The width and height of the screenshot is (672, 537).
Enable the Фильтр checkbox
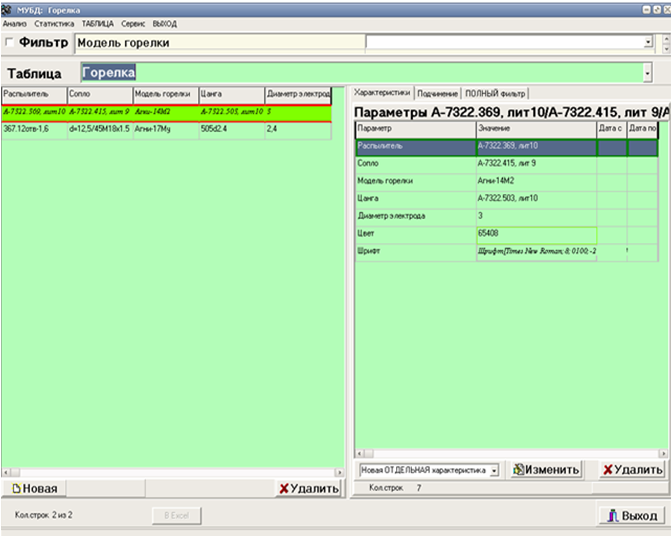click(x=9, y=42)
